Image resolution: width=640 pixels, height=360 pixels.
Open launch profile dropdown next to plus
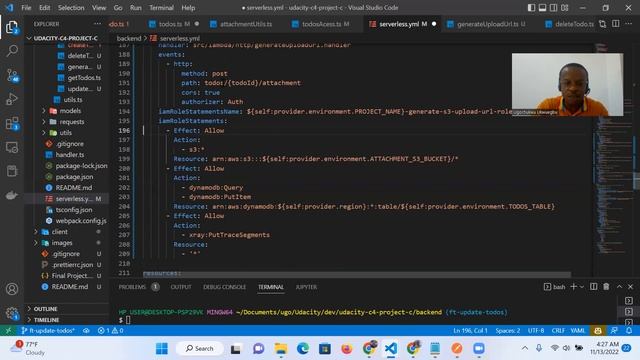coord(582,287)
